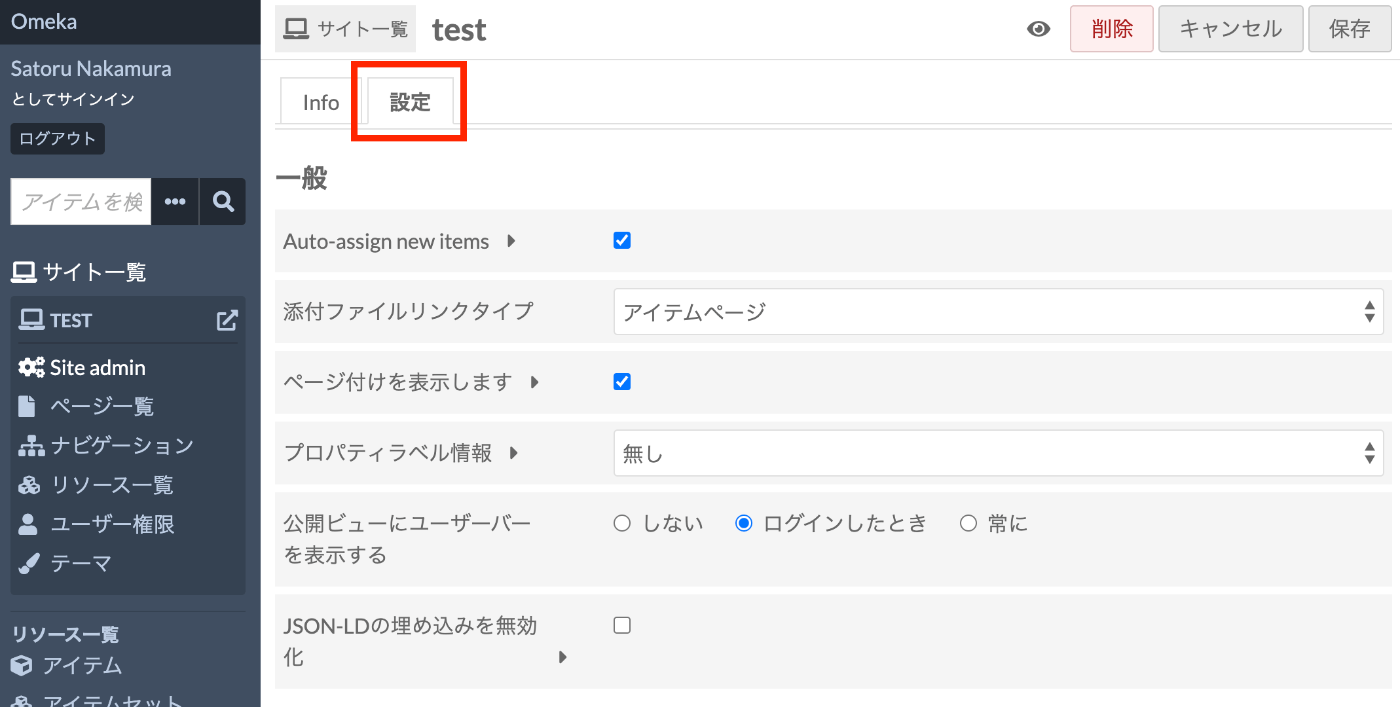Expand プロパティラベル情報 info arrow
This screenshot has width=1400, height=707.
(514, 453)
